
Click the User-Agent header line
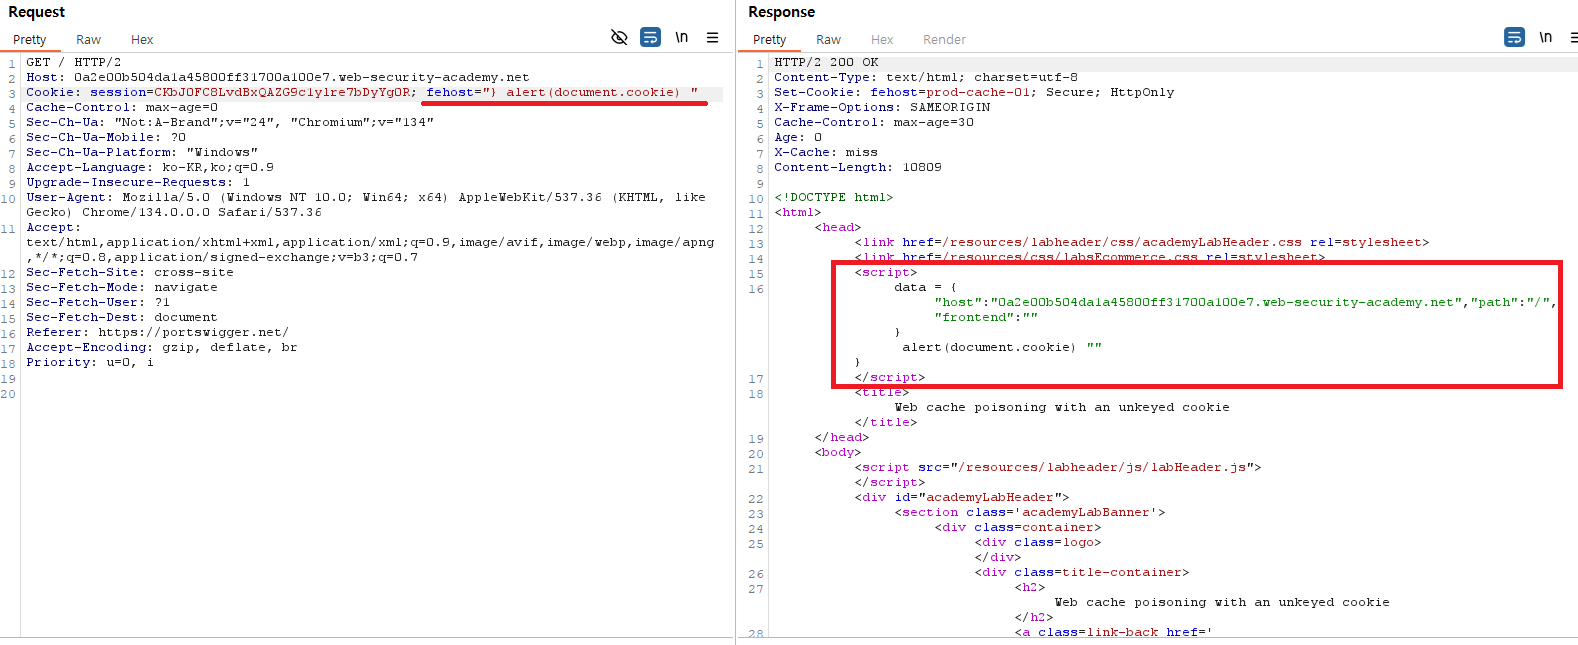click(366, 204)
